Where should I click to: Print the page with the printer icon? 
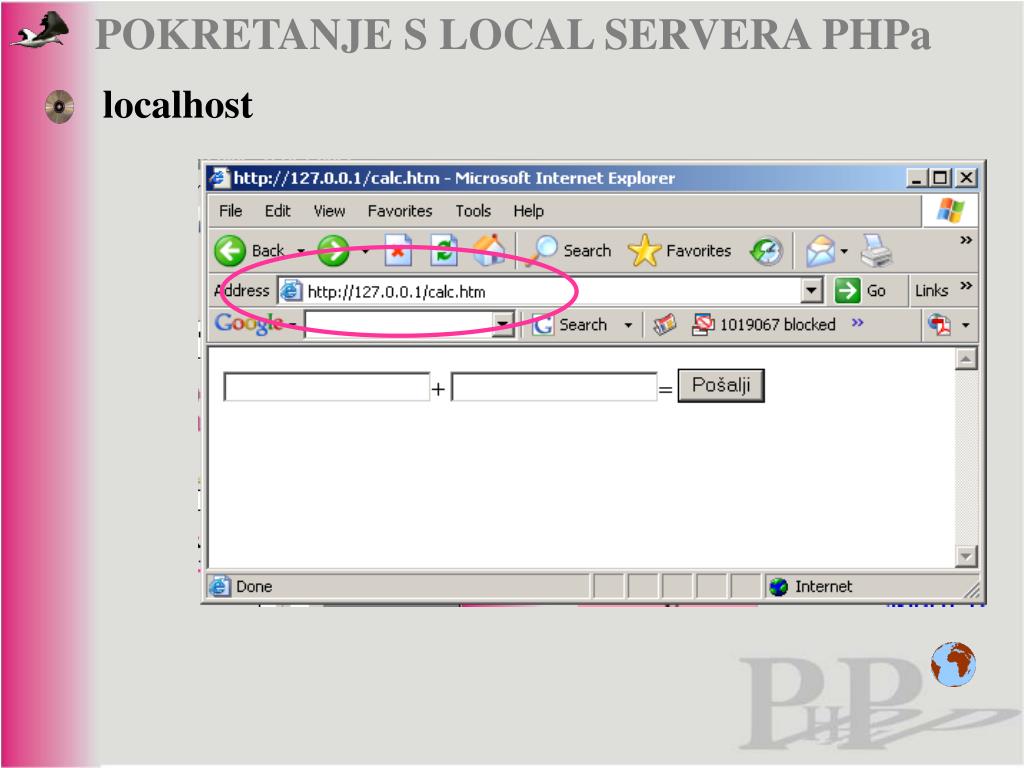(x=876, y=251)
